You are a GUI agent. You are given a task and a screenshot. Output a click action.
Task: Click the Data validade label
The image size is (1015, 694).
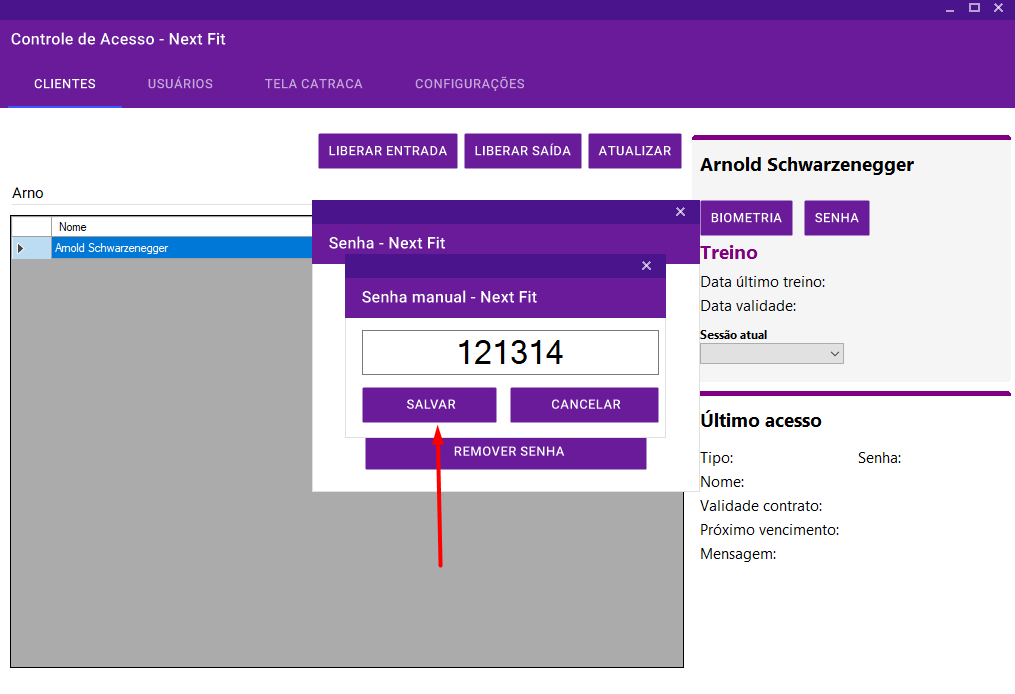click(x=748, y=306)
